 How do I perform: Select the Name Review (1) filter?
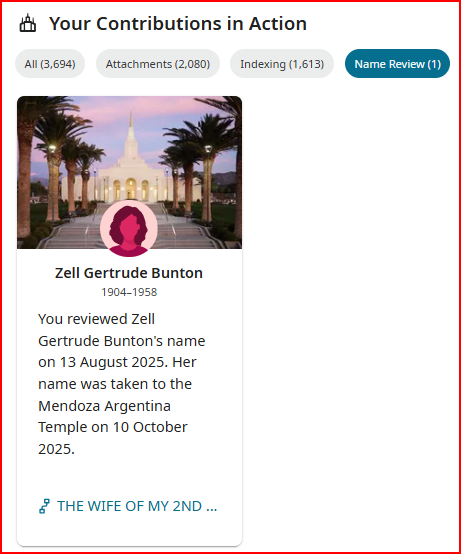(397, 64)
